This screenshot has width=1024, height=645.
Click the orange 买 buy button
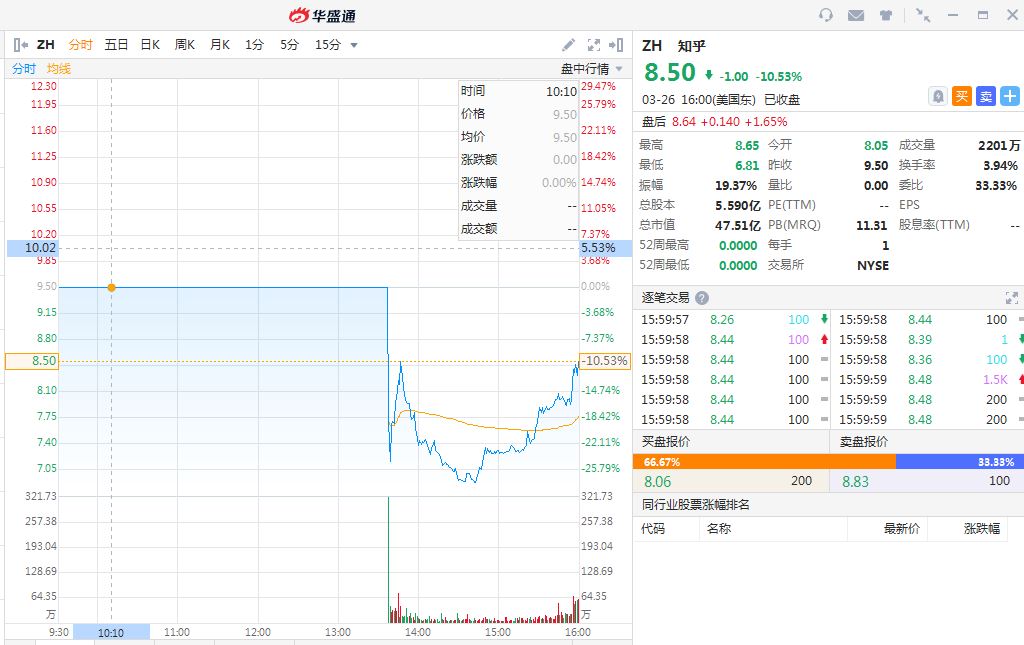(x=962, y=96)
